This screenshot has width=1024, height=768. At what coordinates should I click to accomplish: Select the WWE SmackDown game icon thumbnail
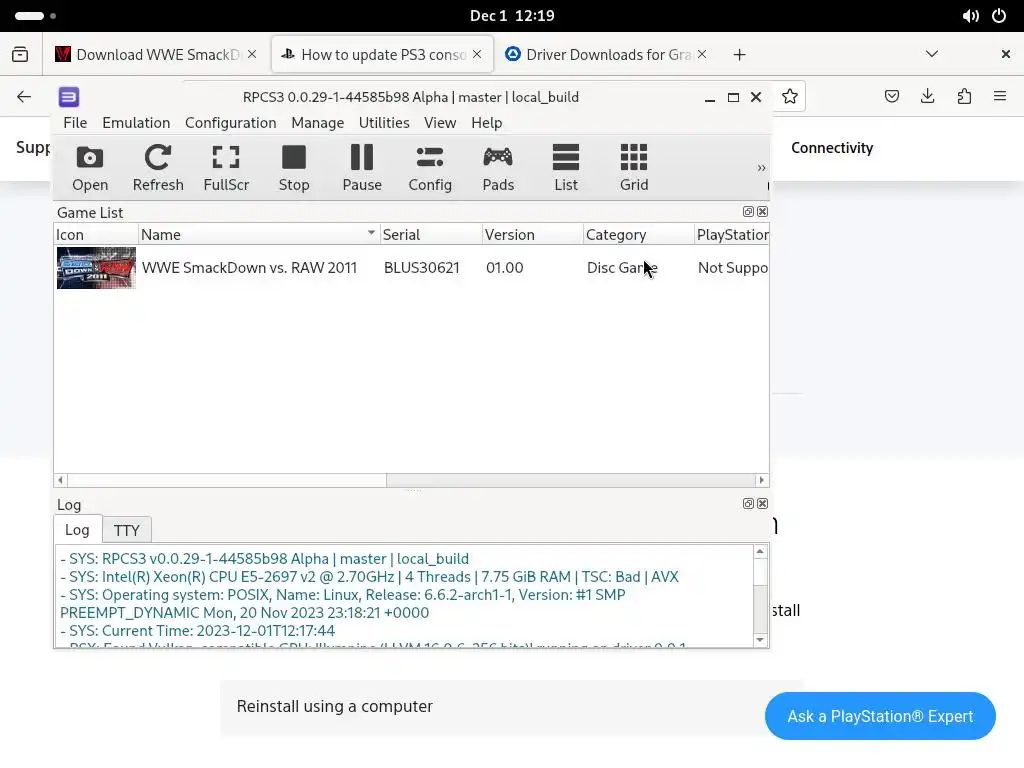[x=96, y=268]
